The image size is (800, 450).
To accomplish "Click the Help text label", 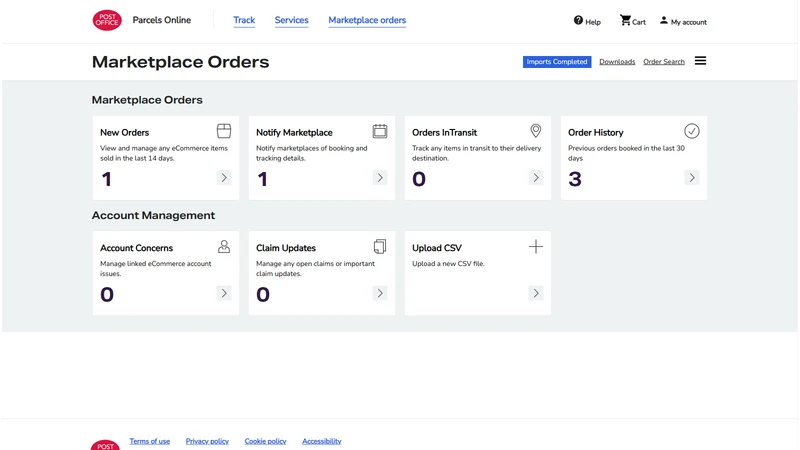I will pos(593,22).
